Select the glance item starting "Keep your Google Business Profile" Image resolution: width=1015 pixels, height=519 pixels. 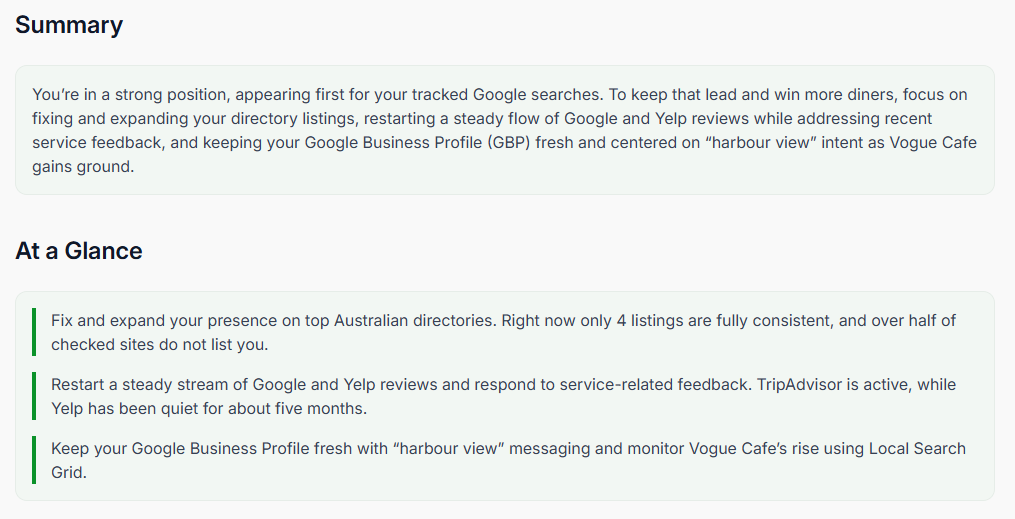(504, 460)
